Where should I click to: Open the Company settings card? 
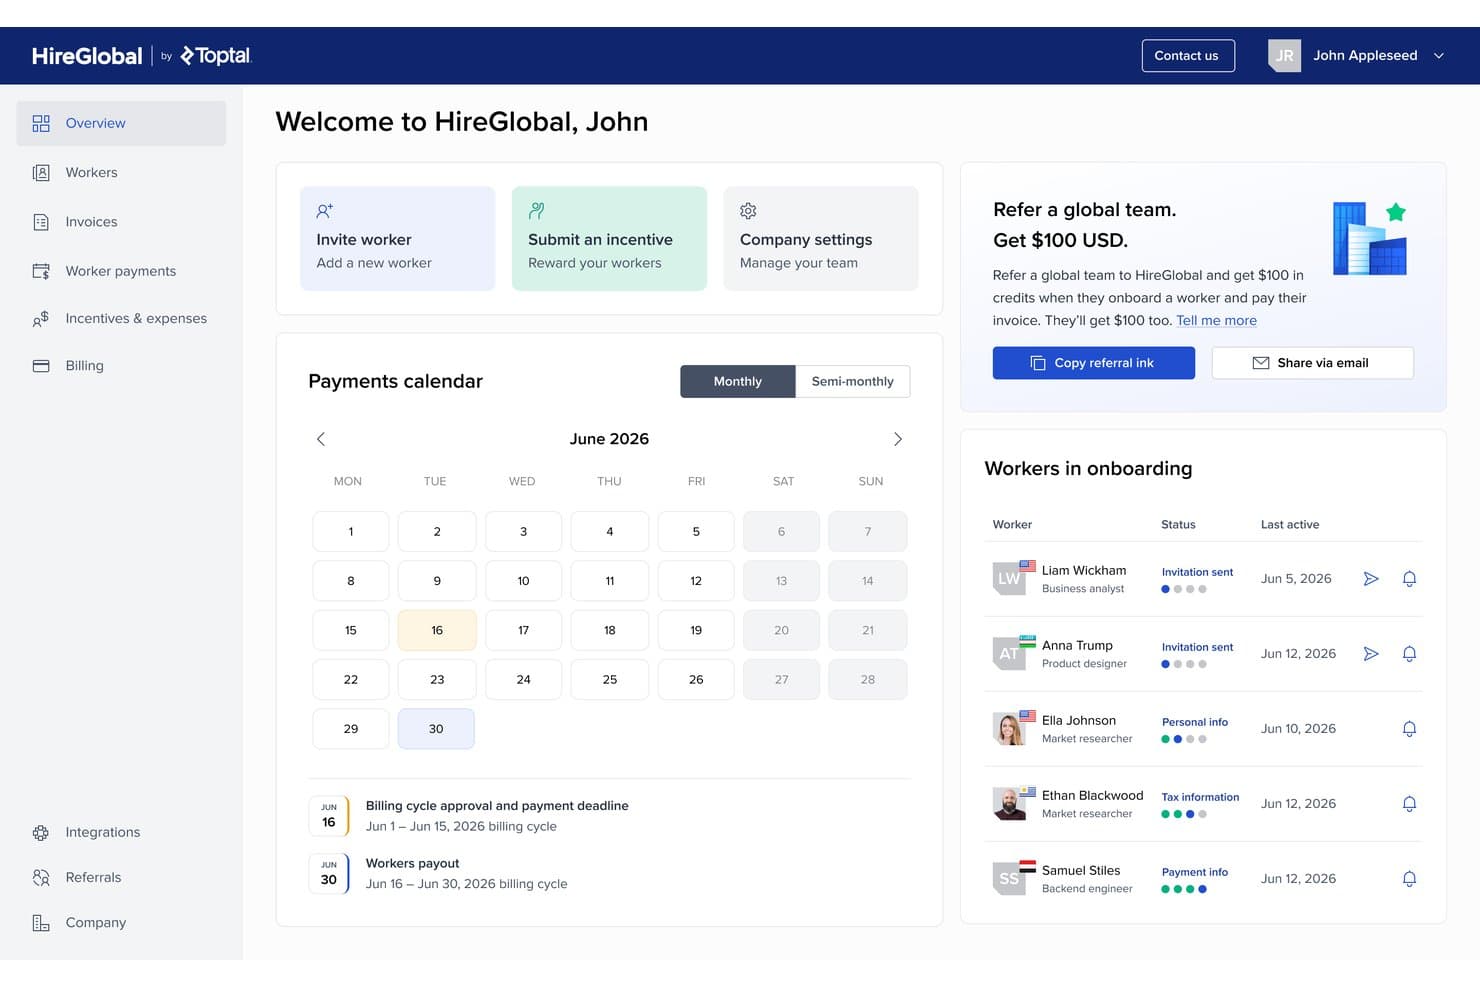(821, 239)
